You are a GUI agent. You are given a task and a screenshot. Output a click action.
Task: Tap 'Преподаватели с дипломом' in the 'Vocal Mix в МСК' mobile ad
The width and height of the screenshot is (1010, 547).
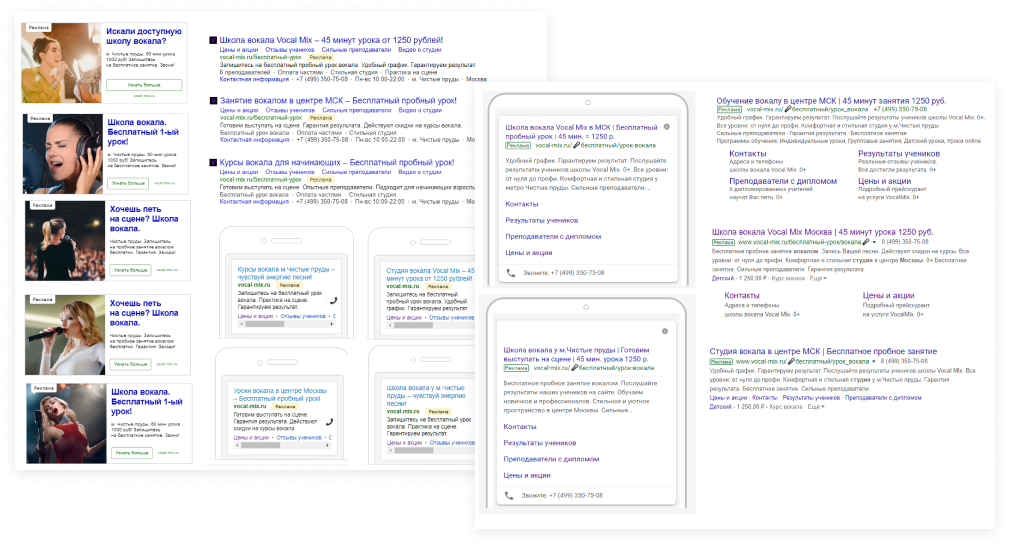click(x=553, y=236)
